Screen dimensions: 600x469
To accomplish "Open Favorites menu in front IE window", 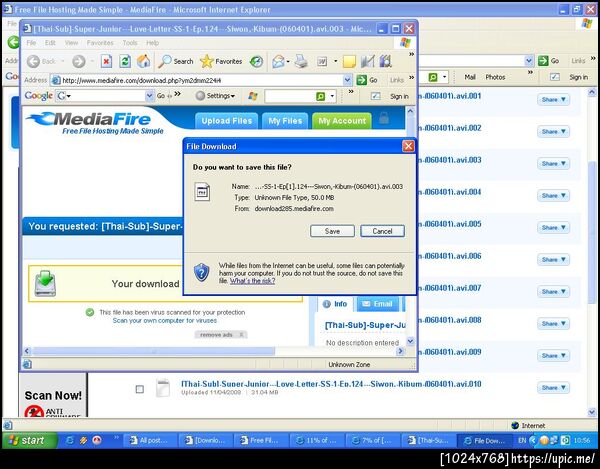I will click(x=100, y=43).
